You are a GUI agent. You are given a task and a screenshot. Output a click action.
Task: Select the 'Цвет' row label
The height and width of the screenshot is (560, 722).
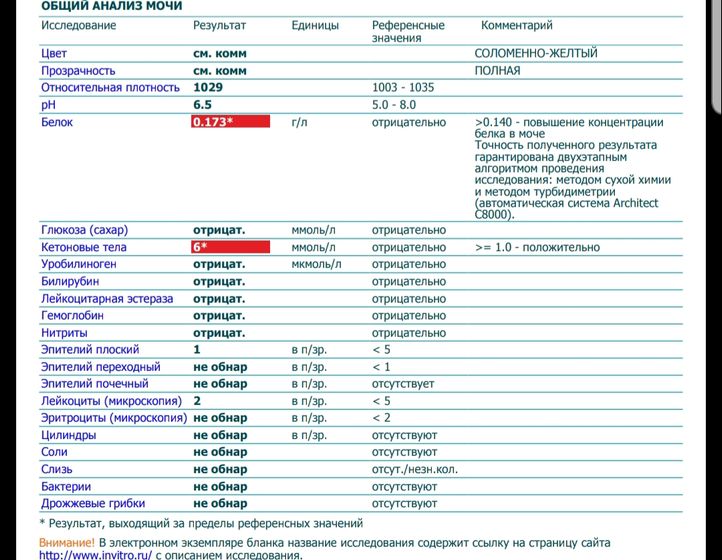click(55, 53)
